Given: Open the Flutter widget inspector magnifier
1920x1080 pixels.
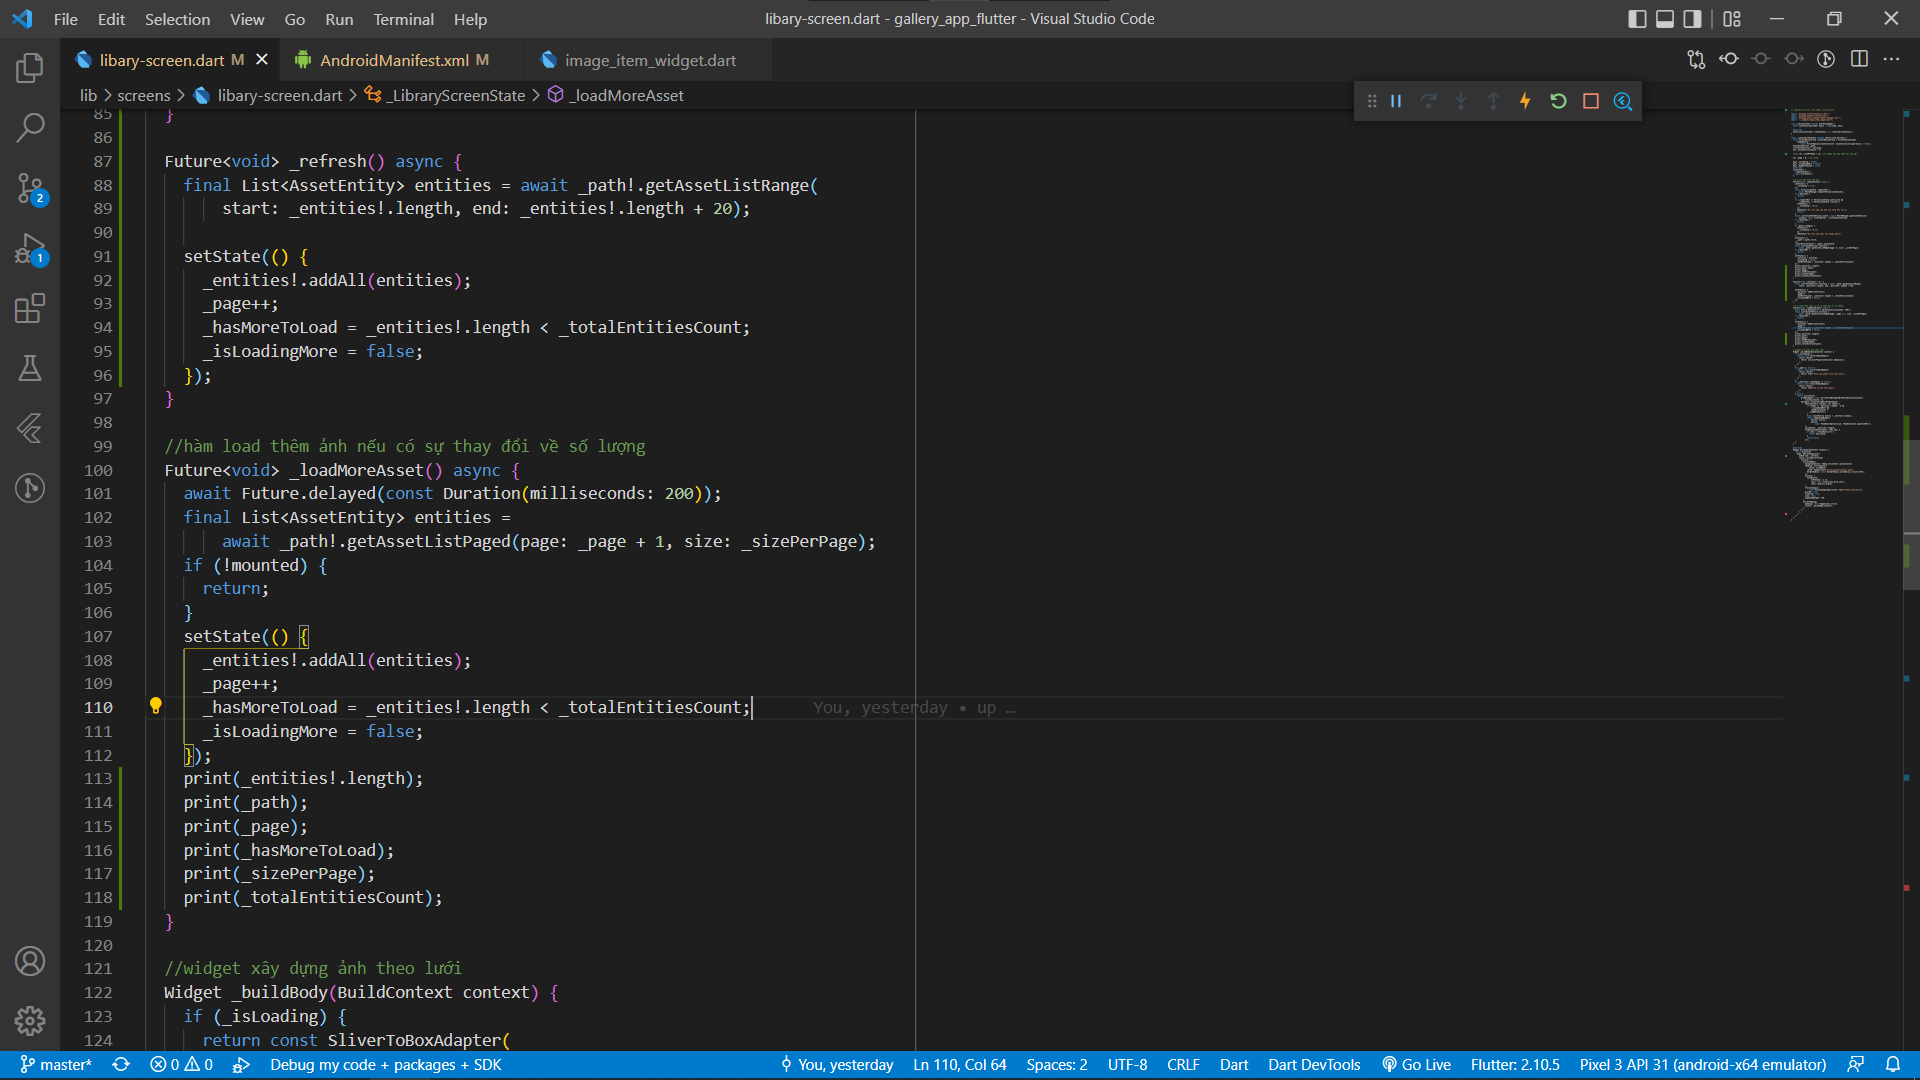Looking at the screenshot, I should tap(1623, 101).
